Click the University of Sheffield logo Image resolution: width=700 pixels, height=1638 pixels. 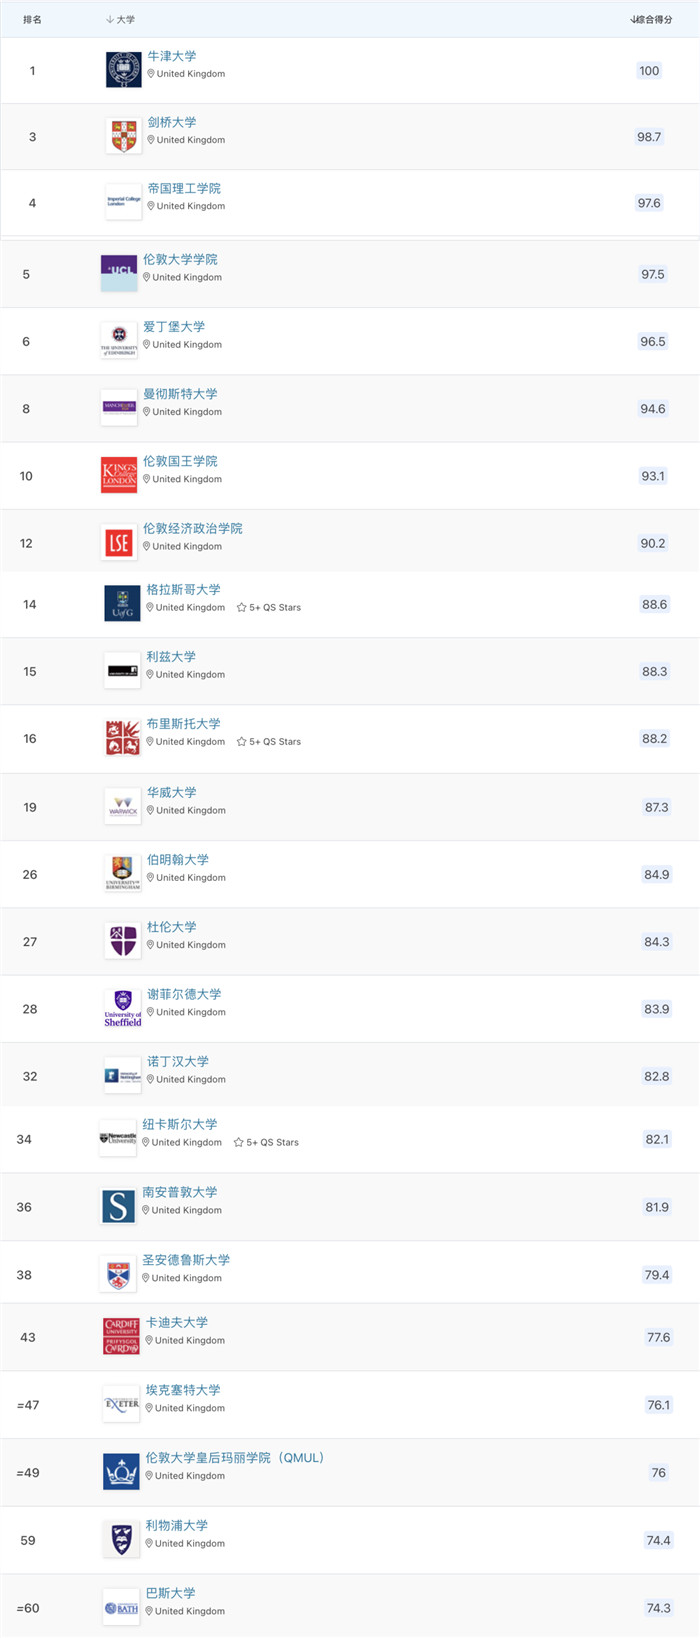(123, 1008)
